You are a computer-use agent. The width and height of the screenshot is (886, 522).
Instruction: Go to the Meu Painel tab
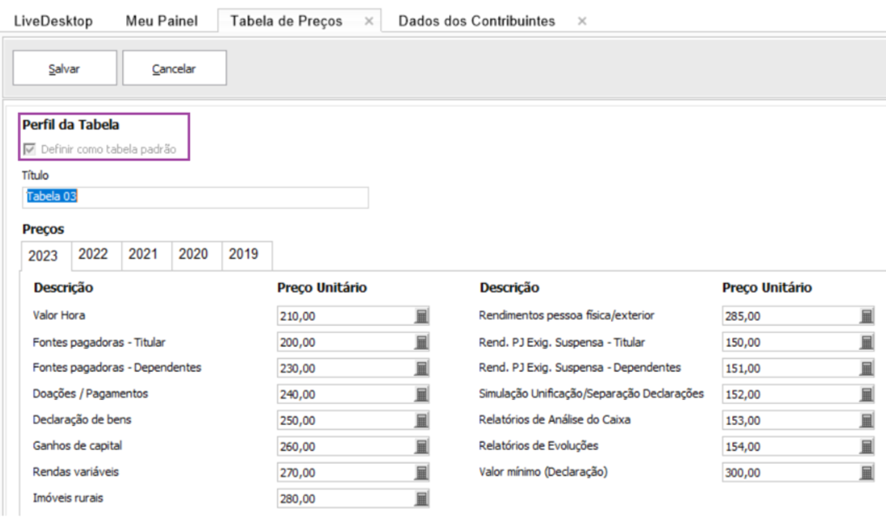point(162,21)
